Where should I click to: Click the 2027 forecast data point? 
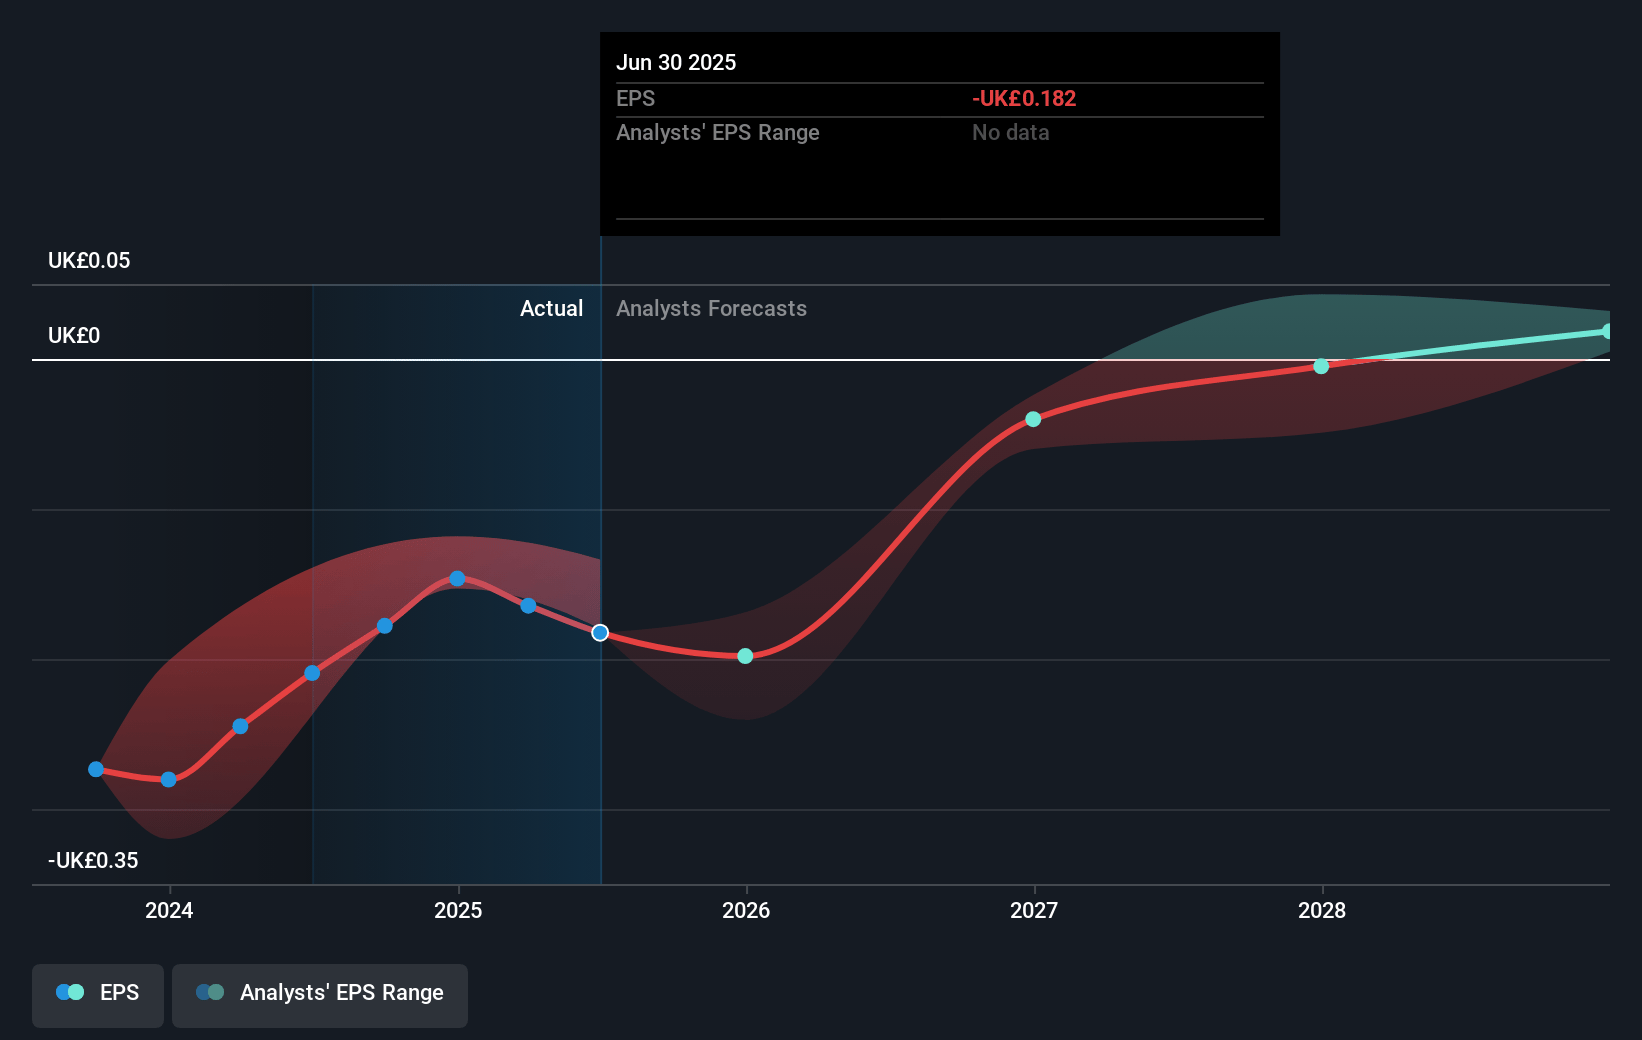pyautogui.click(x=1033, y=419)
